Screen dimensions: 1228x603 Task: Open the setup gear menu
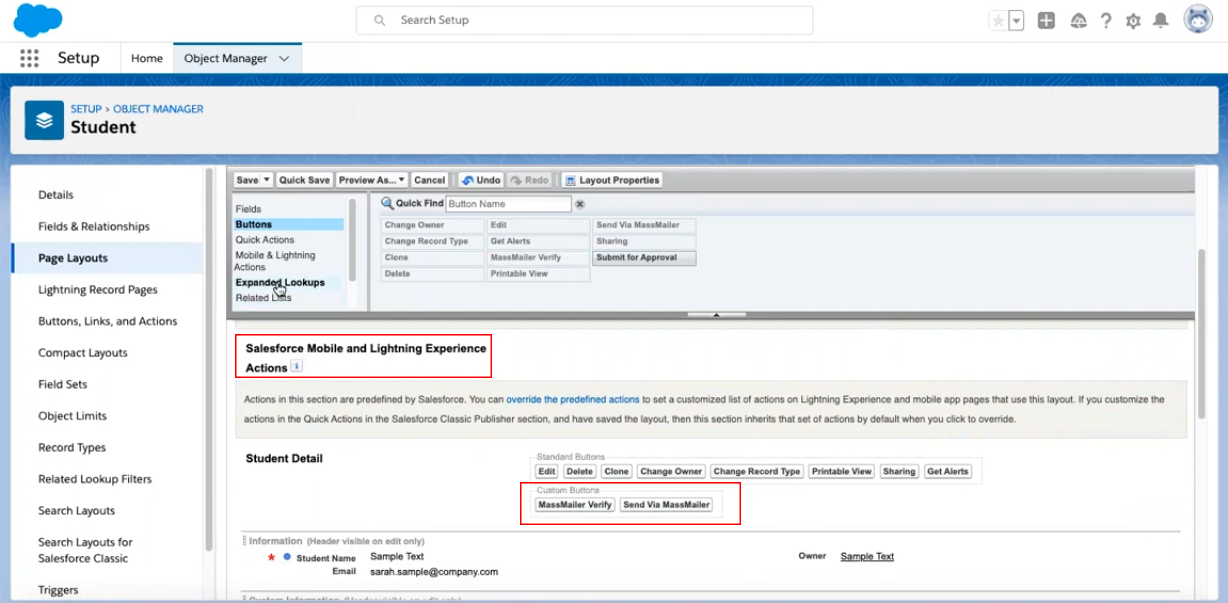click(1133, 20)
